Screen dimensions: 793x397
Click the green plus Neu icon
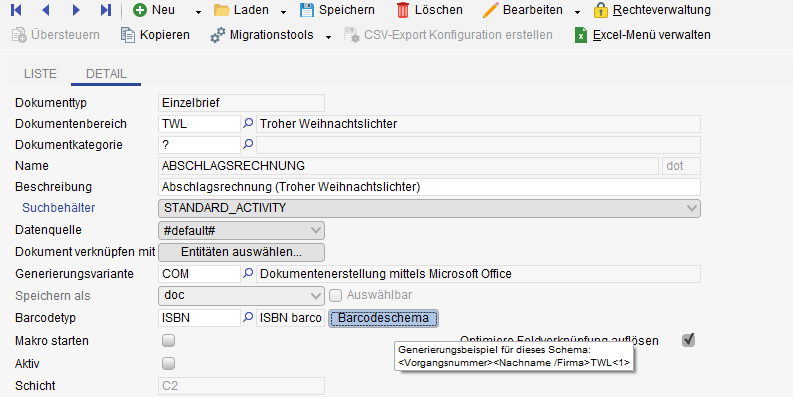[x=140, y=10]
